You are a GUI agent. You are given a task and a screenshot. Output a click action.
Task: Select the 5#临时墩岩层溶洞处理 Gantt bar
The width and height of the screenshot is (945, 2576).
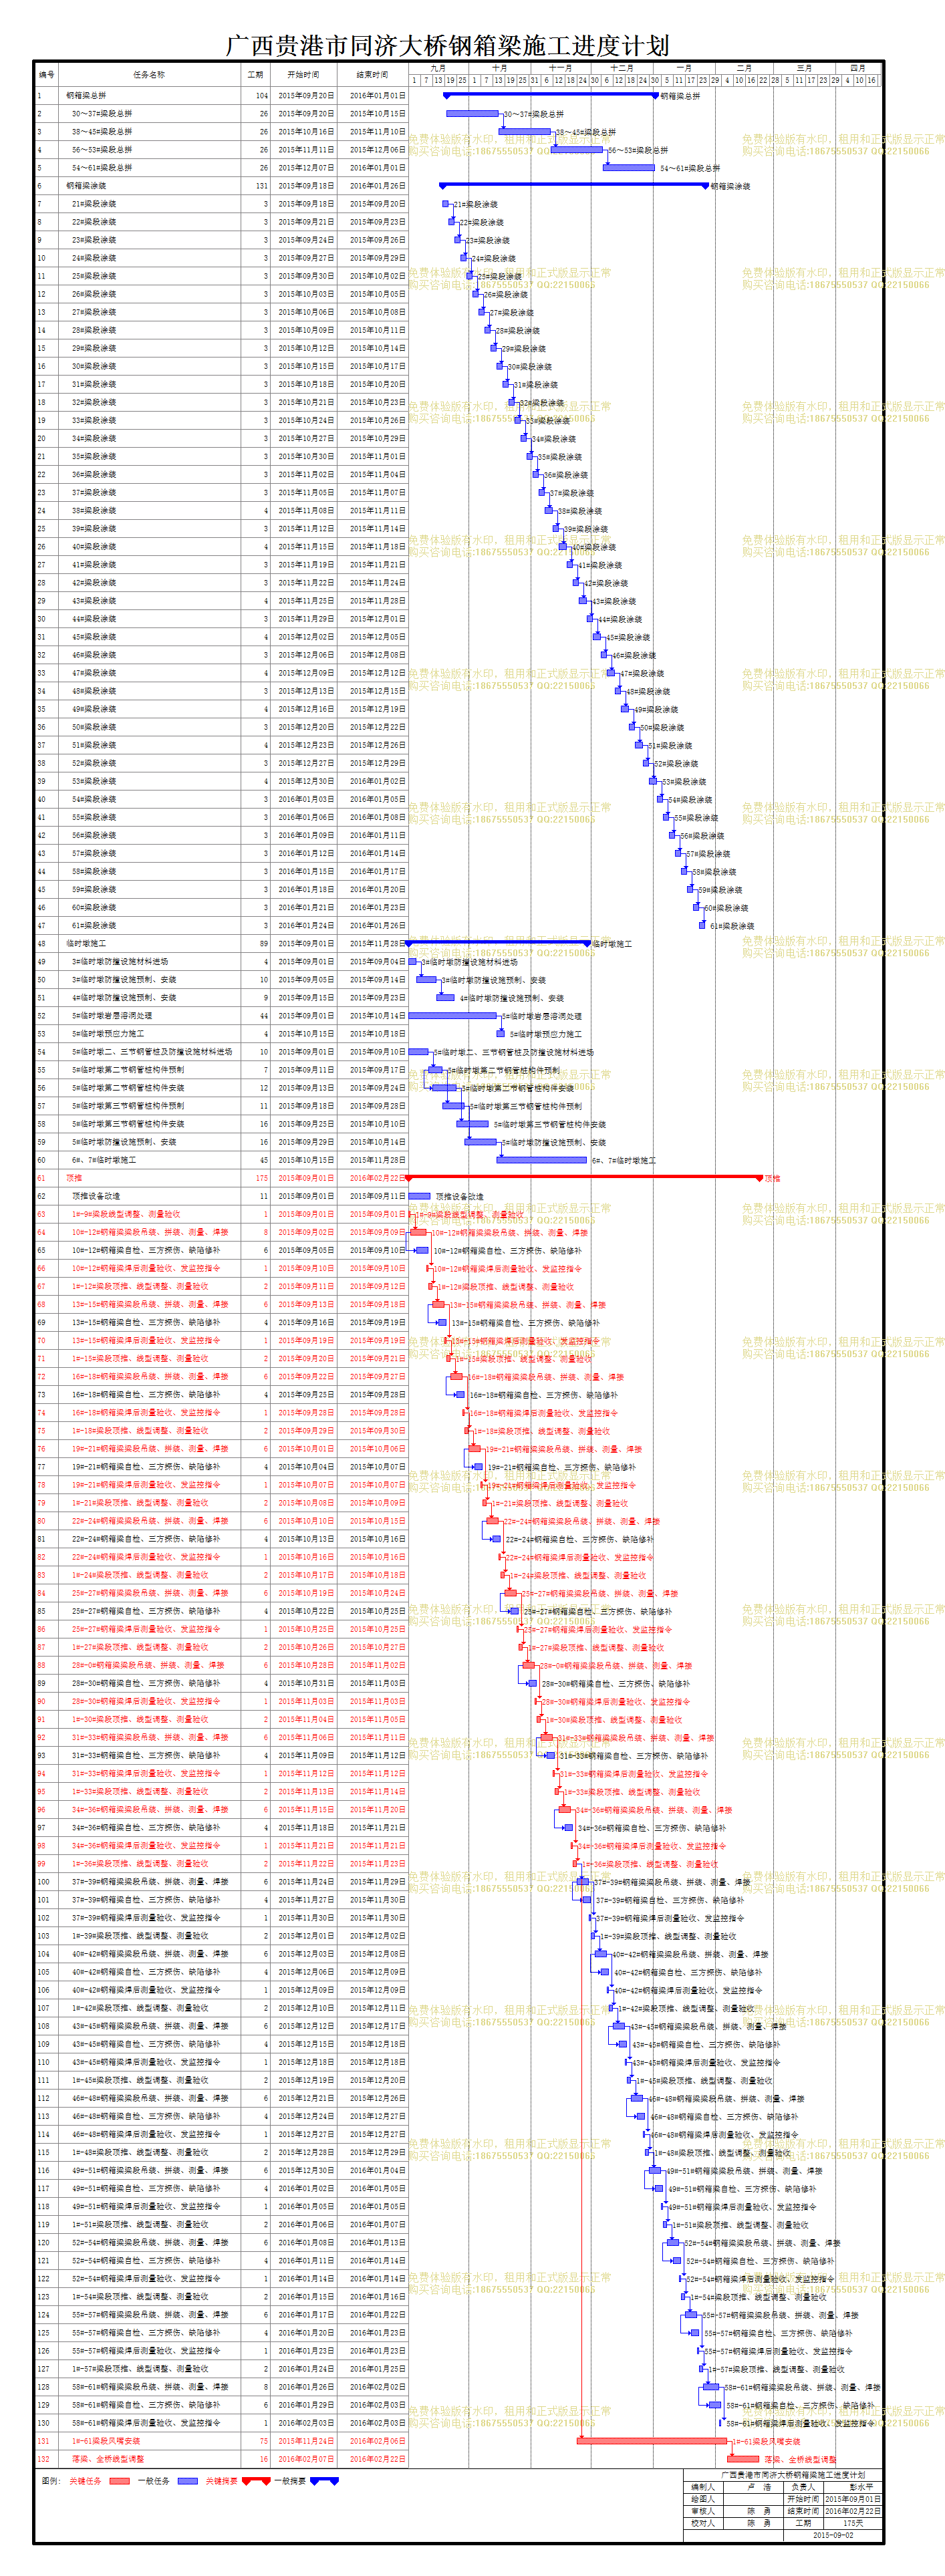click(453, 1015)
